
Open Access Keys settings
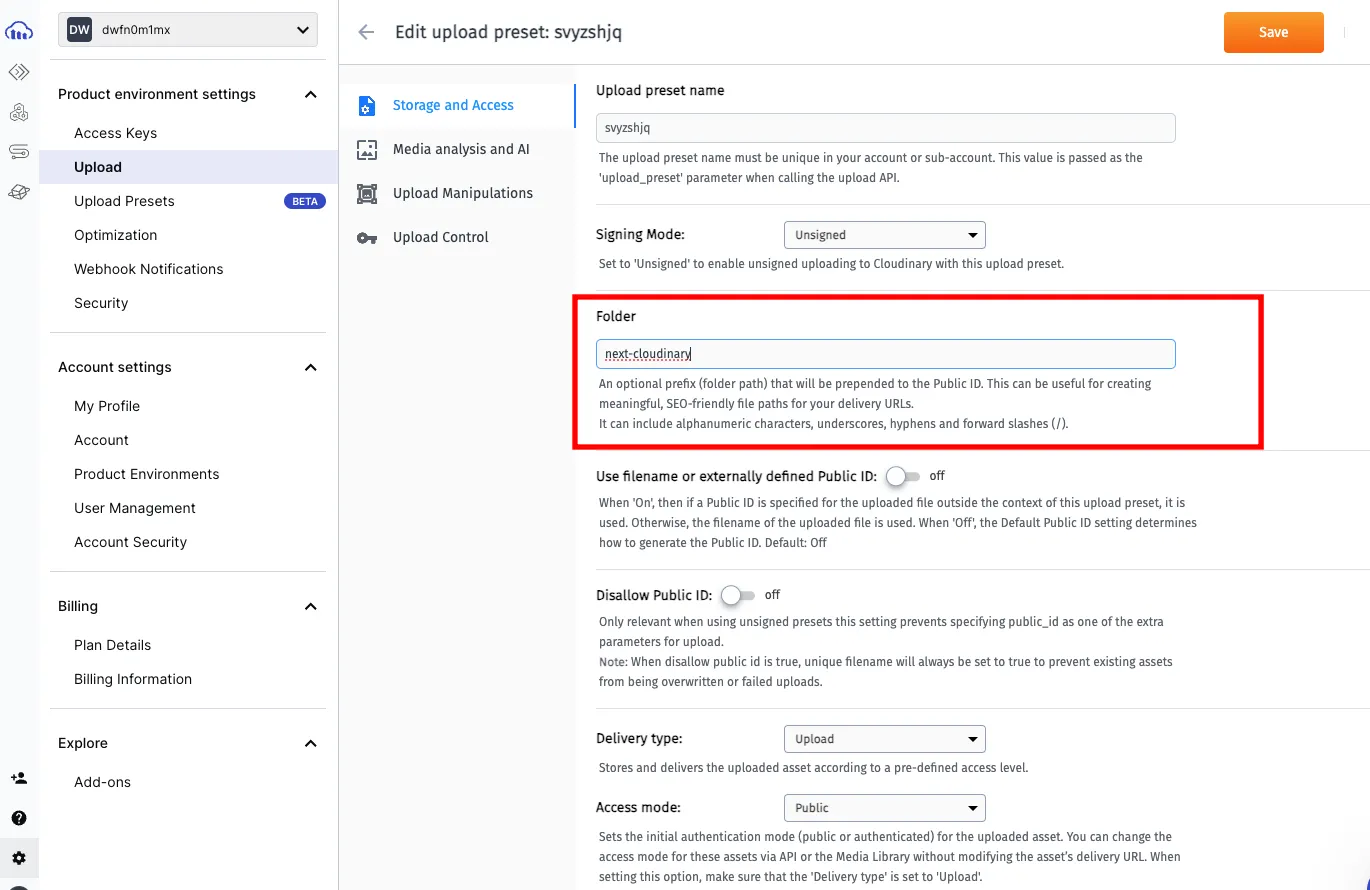point(115,133)
